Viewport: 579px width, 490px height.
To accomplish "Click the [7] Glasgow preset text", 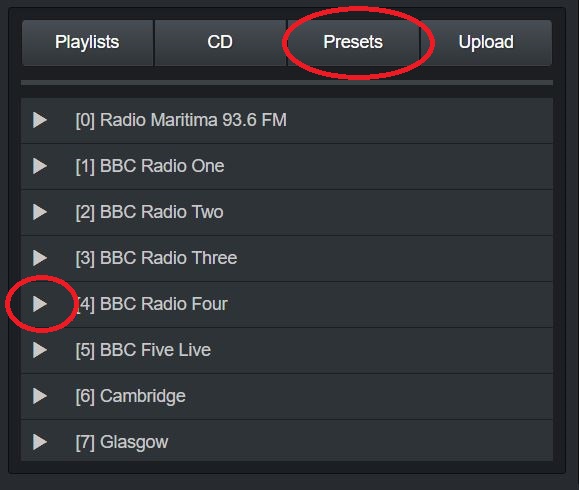I will pos(121,442).
